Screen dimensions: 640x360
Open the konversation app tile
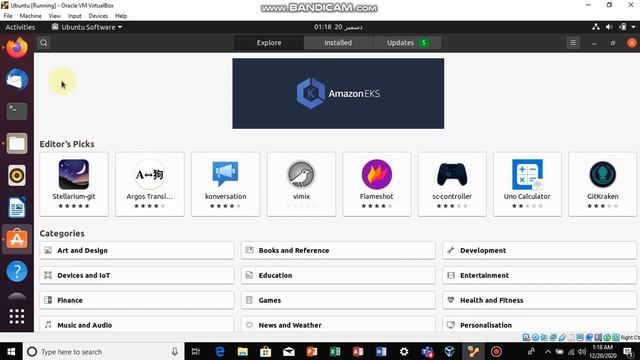tap(225, 184)
